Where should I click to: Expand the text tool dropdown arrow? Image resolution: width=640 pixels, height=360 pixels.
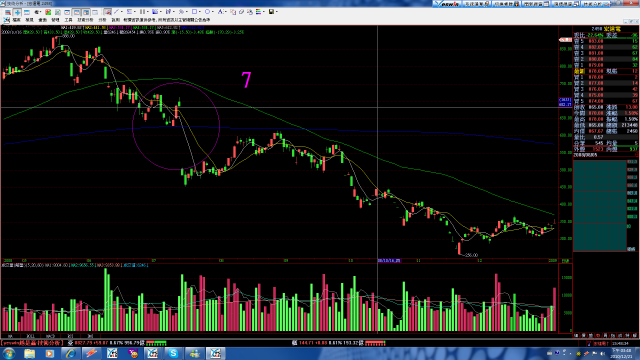coord(226,12)
